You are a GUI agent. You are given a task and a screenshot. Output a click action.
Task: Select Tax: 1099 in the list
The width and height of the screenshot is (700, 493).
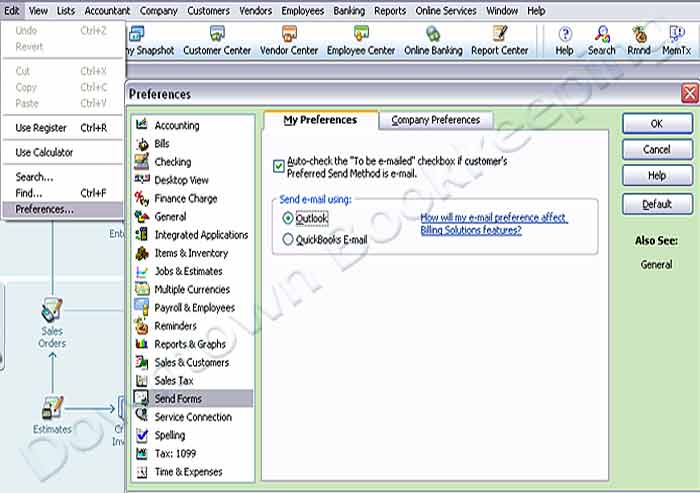click(x=193, y=453)
